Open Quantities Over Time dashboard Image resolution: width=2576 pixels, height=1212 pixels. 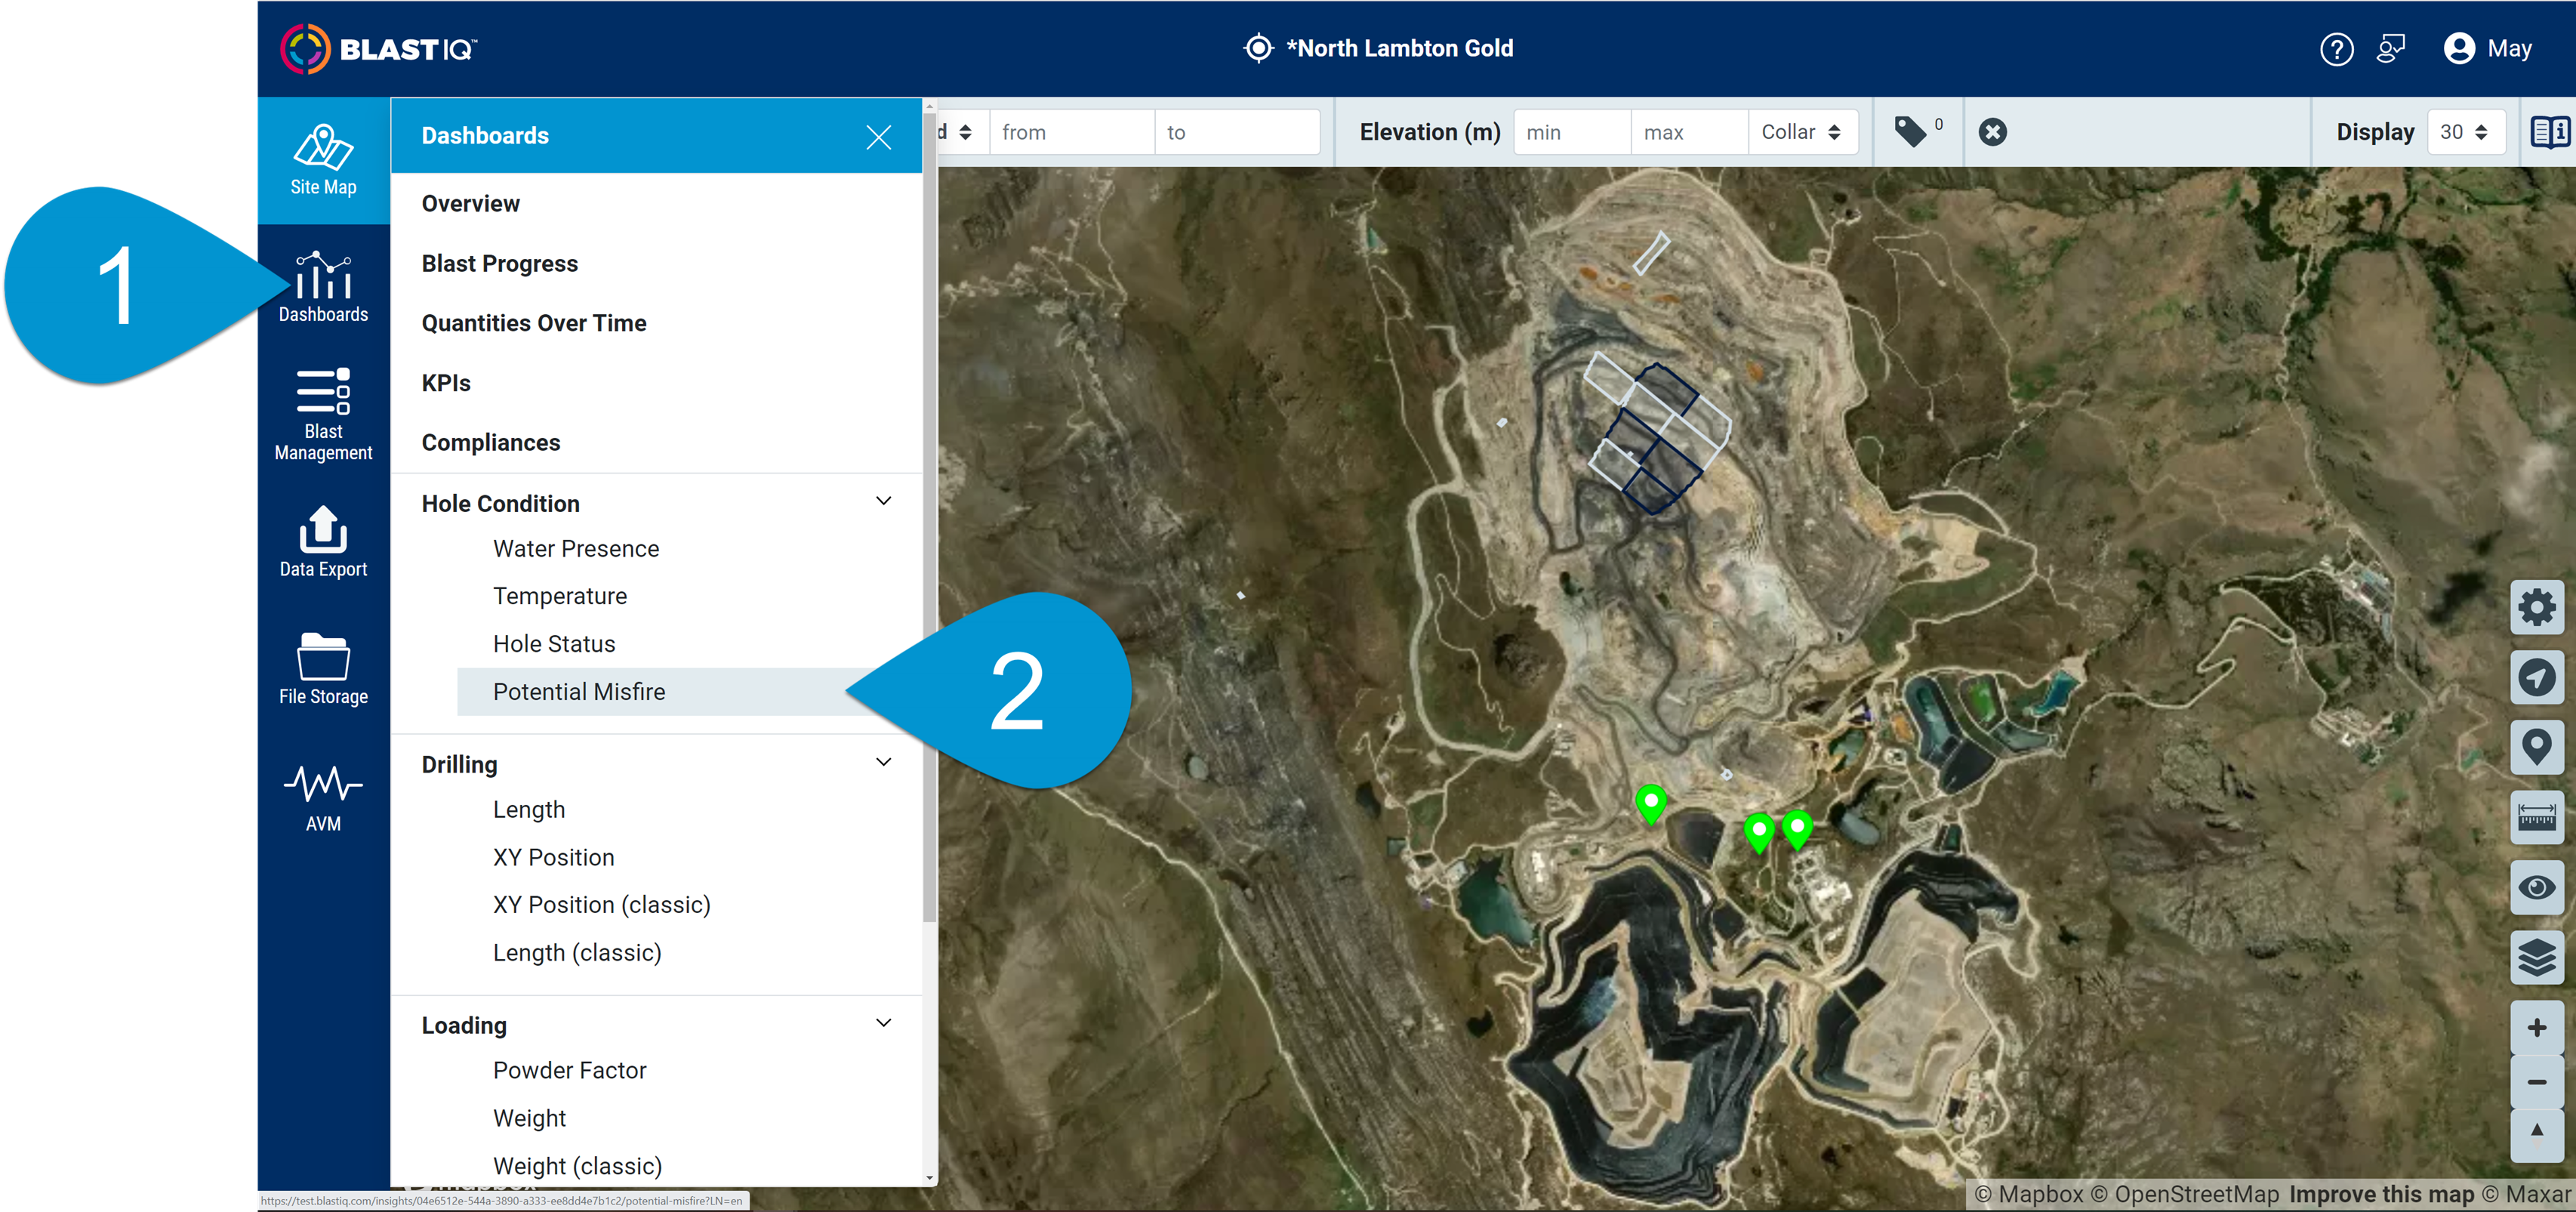[533, 323]
